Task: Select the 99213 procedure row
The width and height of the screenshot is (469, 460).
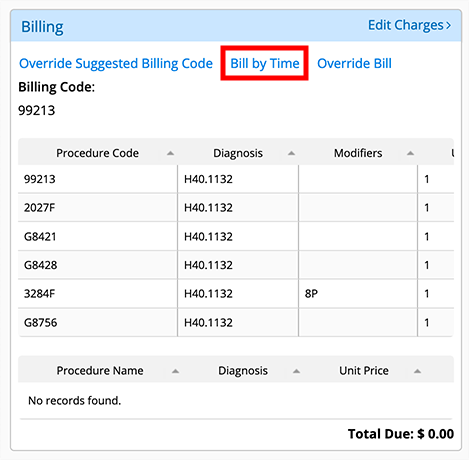Action: click(236, 179)
